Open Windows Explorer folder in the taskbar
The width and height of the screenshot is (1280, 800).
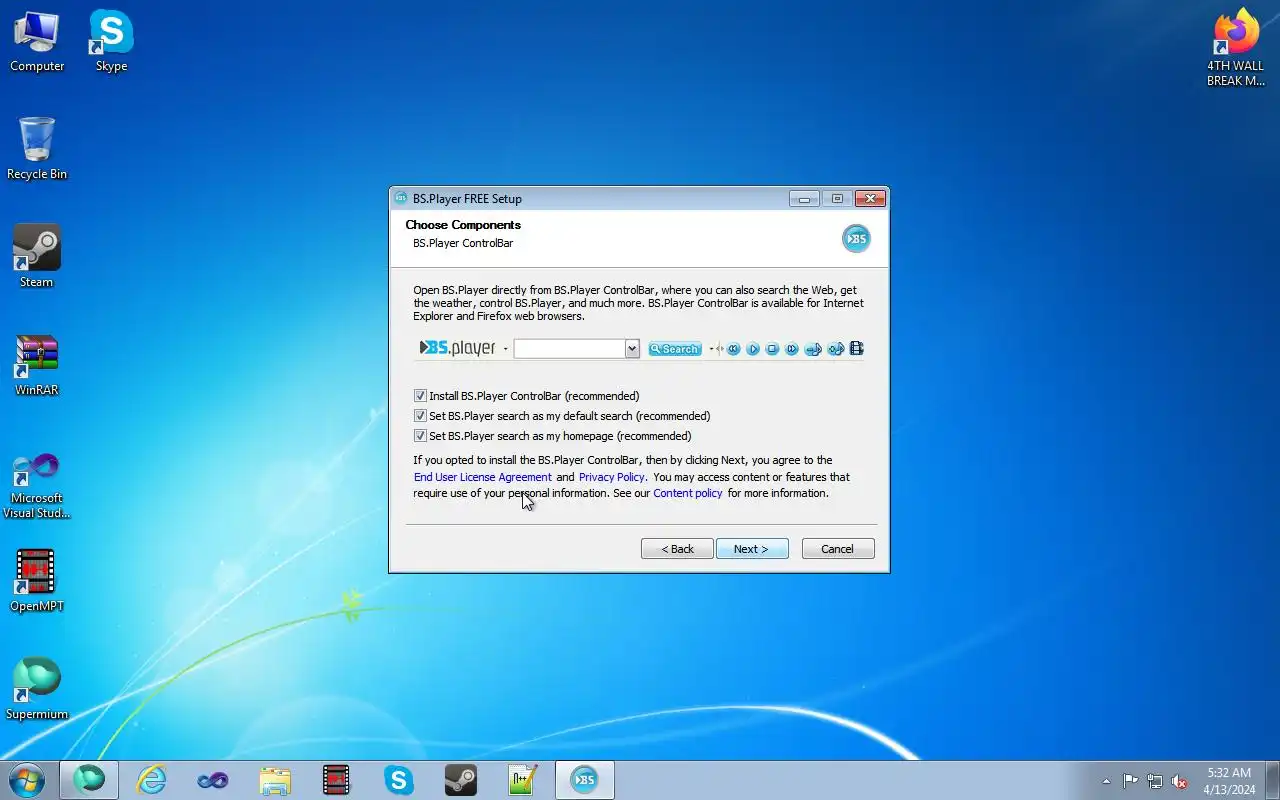click(275, 780)
